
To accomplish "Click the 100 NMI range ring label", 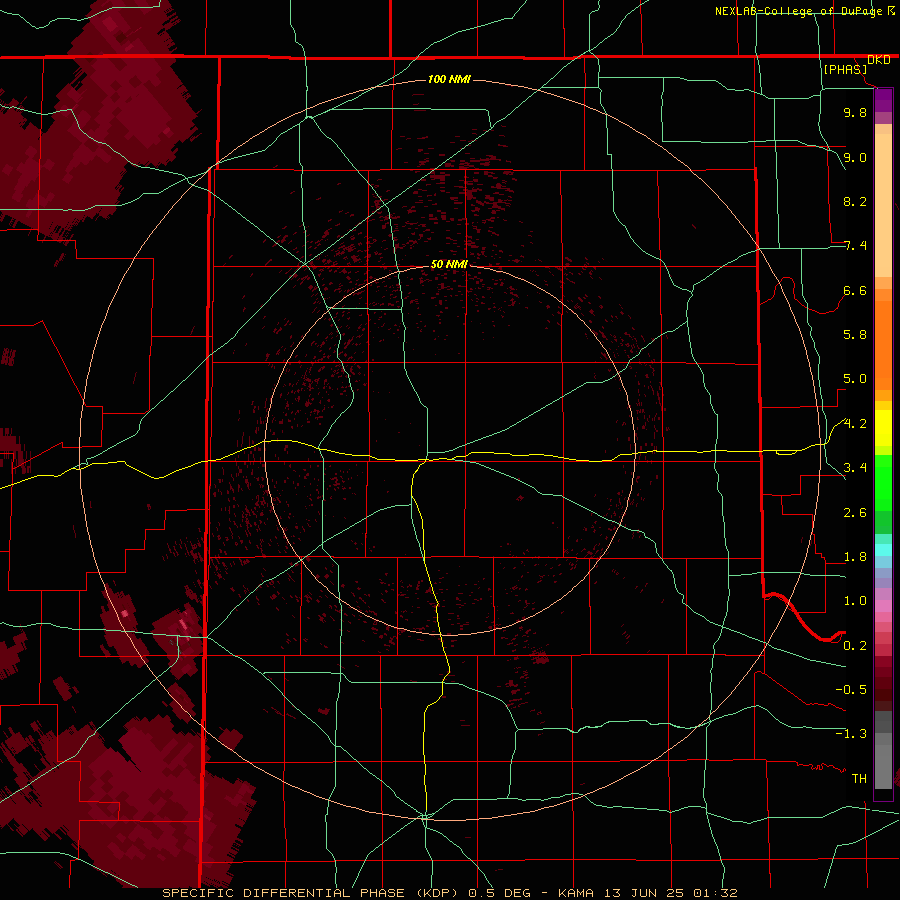I will click(449, 79).
